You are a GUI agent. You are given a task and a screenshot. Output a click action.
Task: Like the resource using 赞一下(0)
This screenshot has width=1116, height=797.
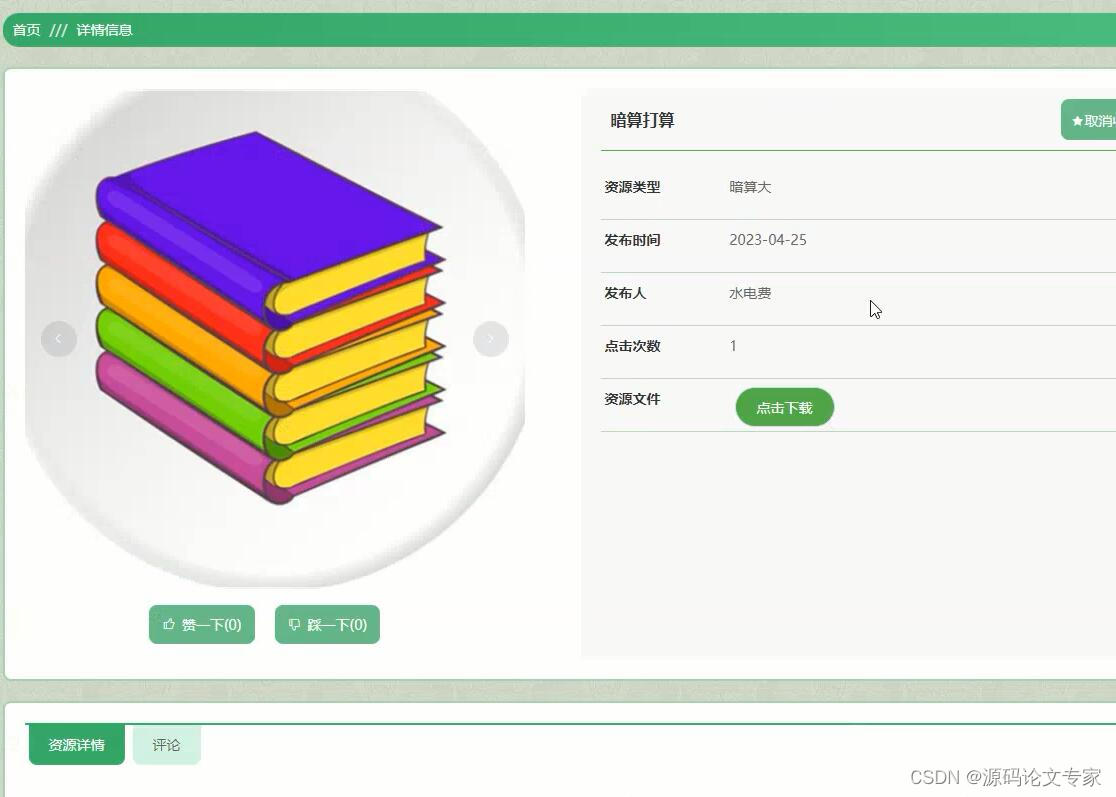[201, 624]
